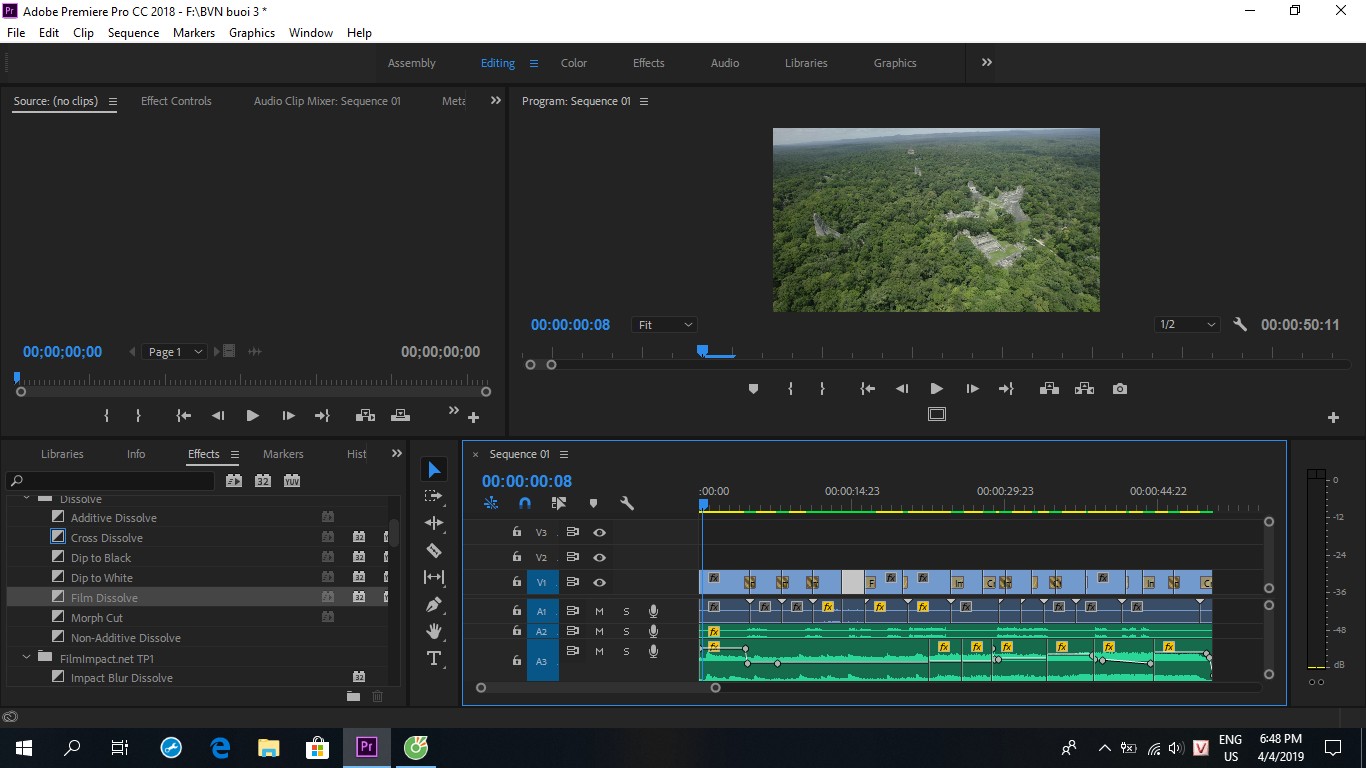Select the Pen tool
The width and height of the screenshot is (1366, 768).
[434, 604]
